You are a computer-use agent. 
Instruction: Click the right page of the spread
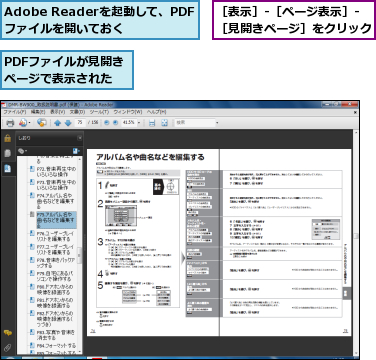285,242
